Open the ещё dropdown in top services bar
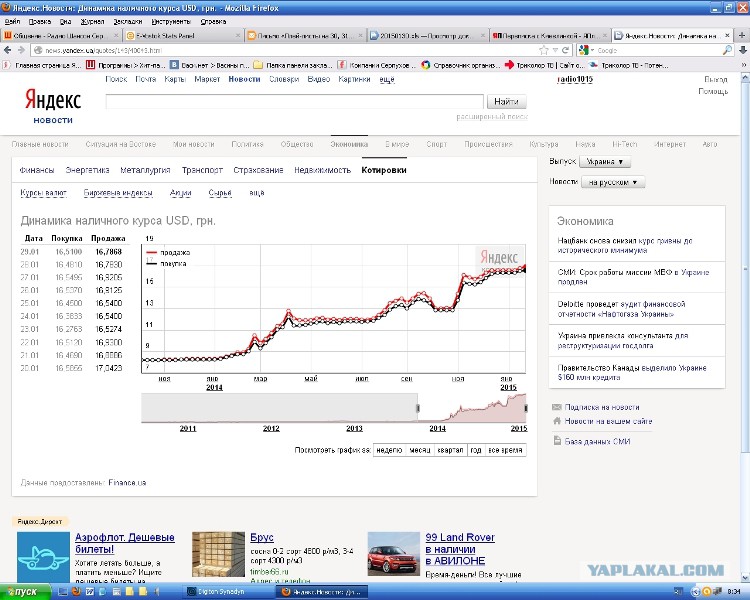 click(x=387, y=79)
